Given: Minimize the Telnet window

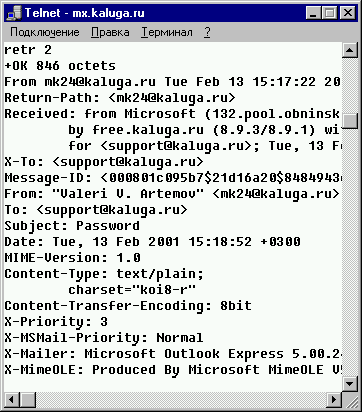Looking at the screenshot, I should (x=313, y=13).
